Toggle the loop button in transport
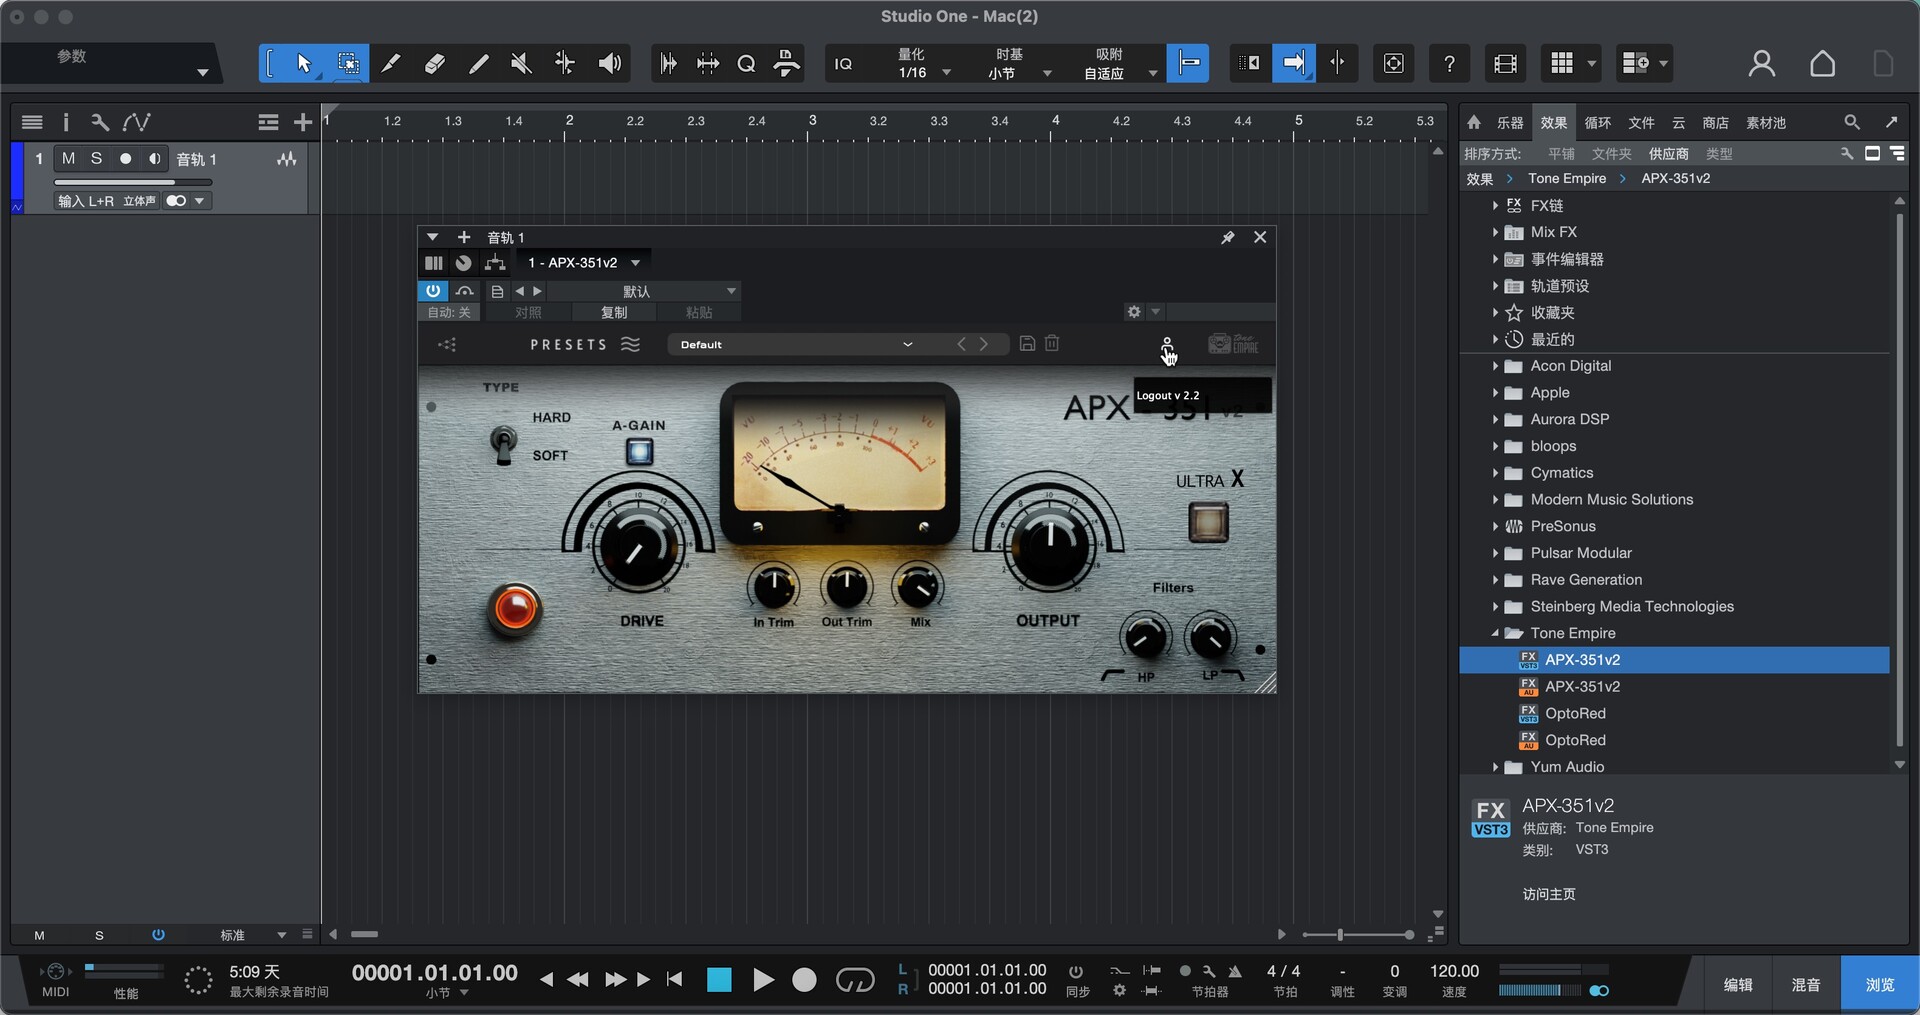This screenshot has height=1015, width=1920. [x=854, y=980]
